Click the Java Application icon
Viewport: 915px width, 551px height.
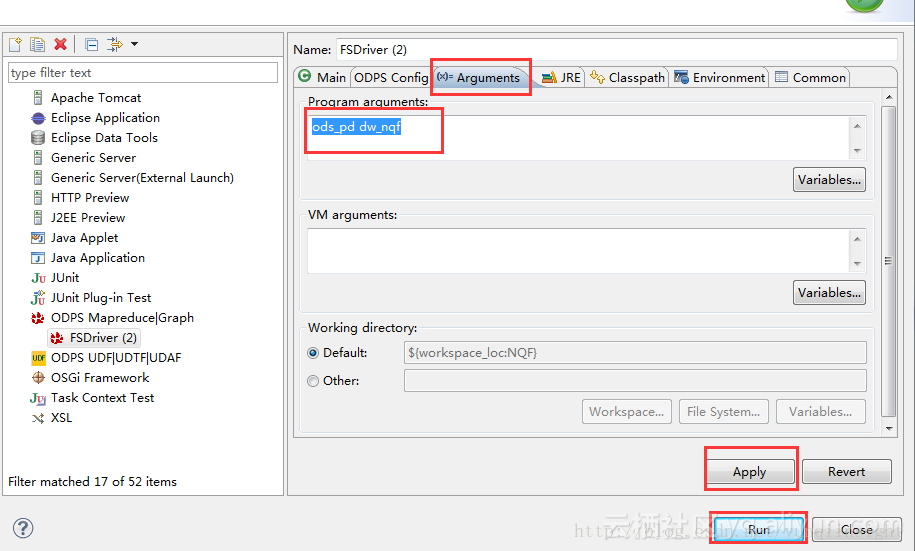38,258
